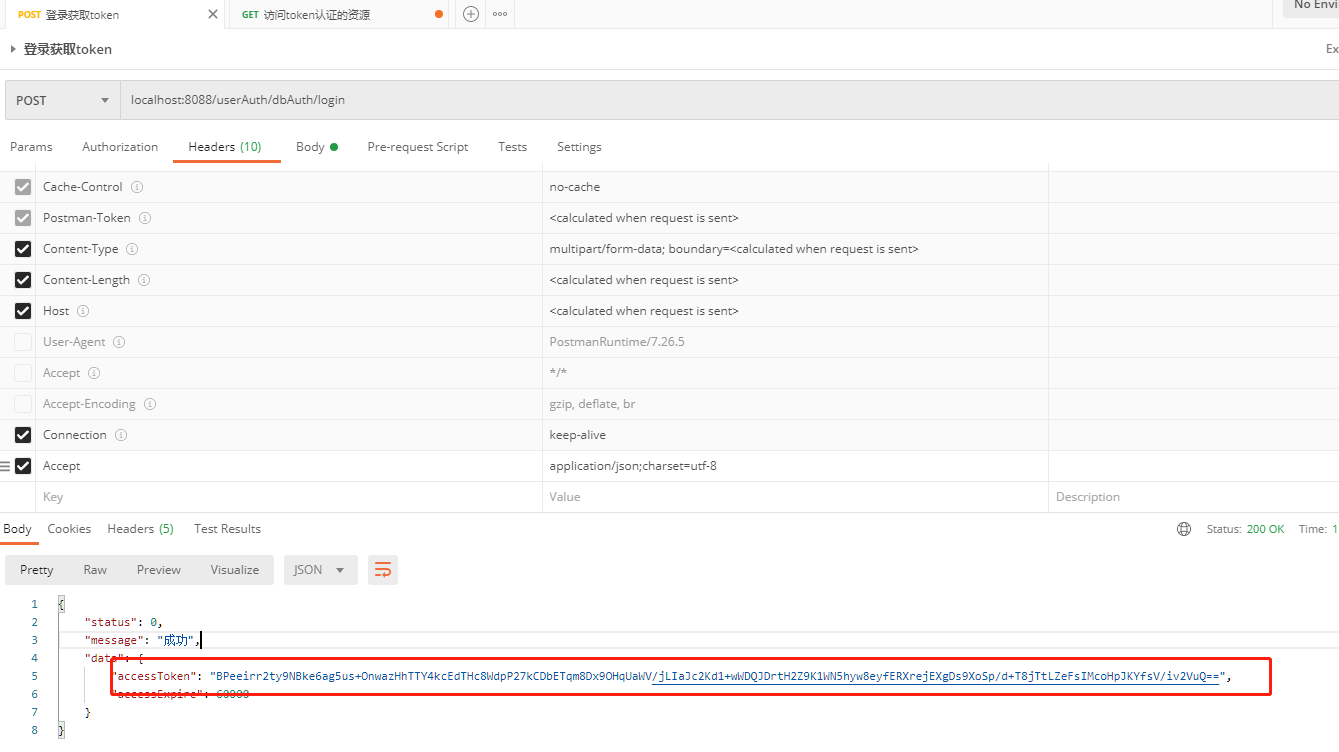
Task: Click the info icon next to Content-Length
Action: pyautogui.click(x=144, y=280)
